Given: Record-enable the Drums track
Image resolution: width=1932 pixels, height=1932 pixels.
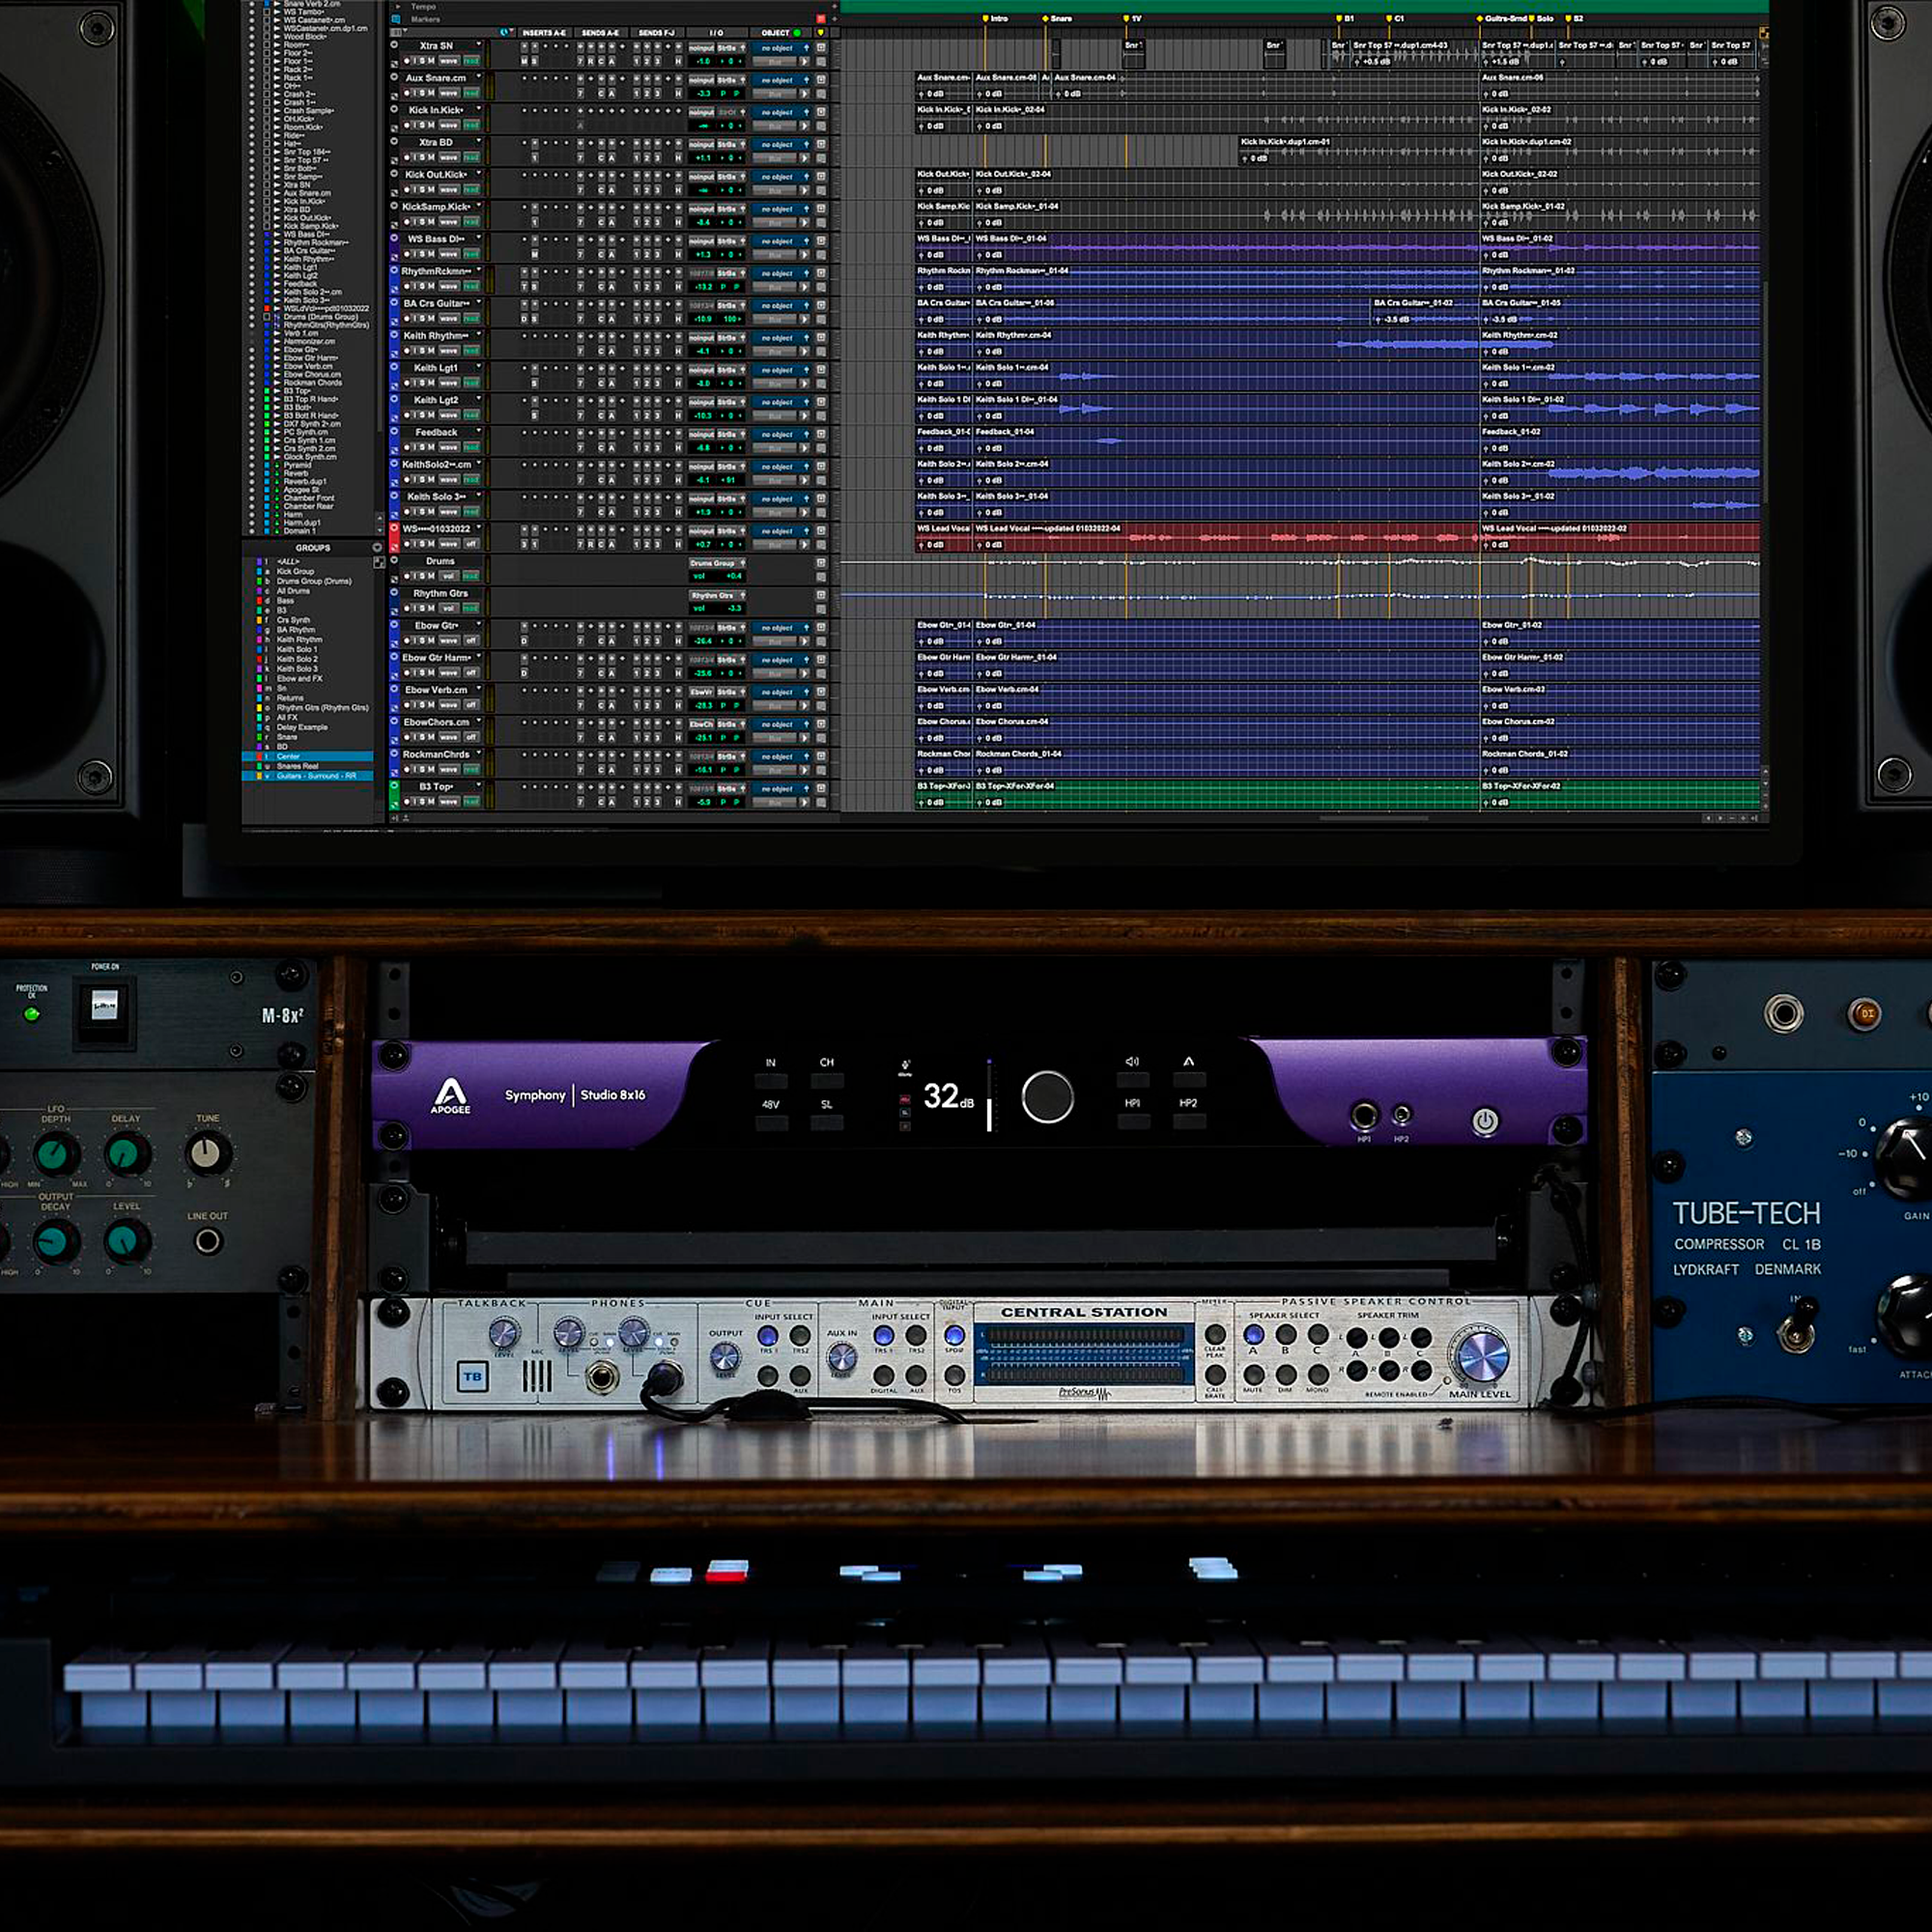Looking at the screenshot, I should pos(407,576).
